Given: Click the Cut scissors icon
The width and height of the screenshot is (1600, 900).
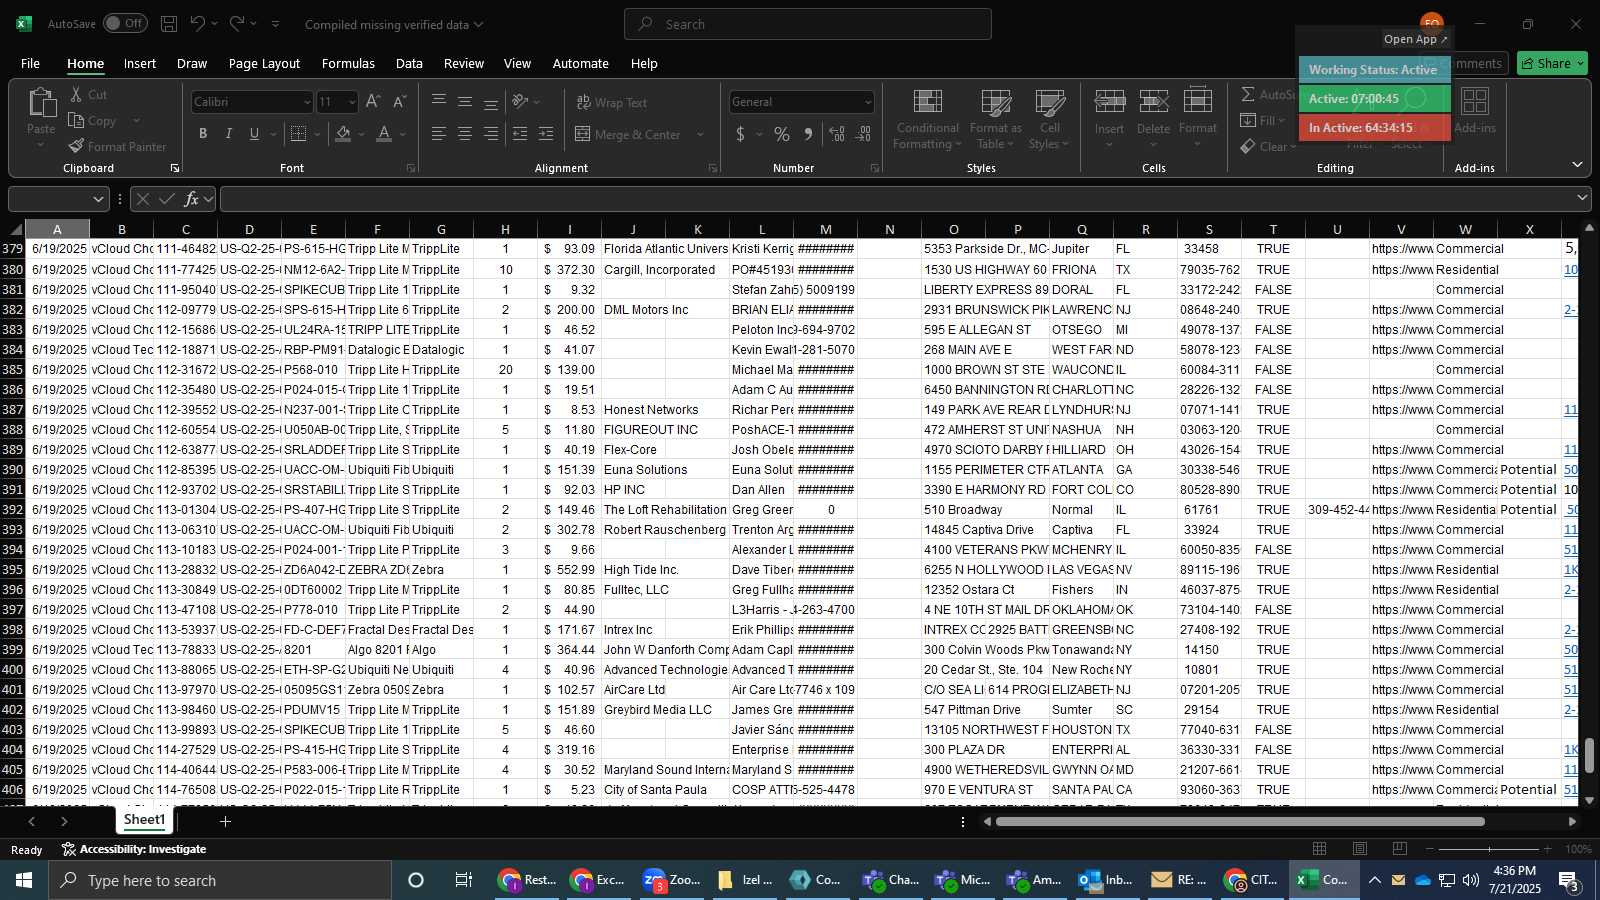Looking at the screenshot, I should (77, 94).
